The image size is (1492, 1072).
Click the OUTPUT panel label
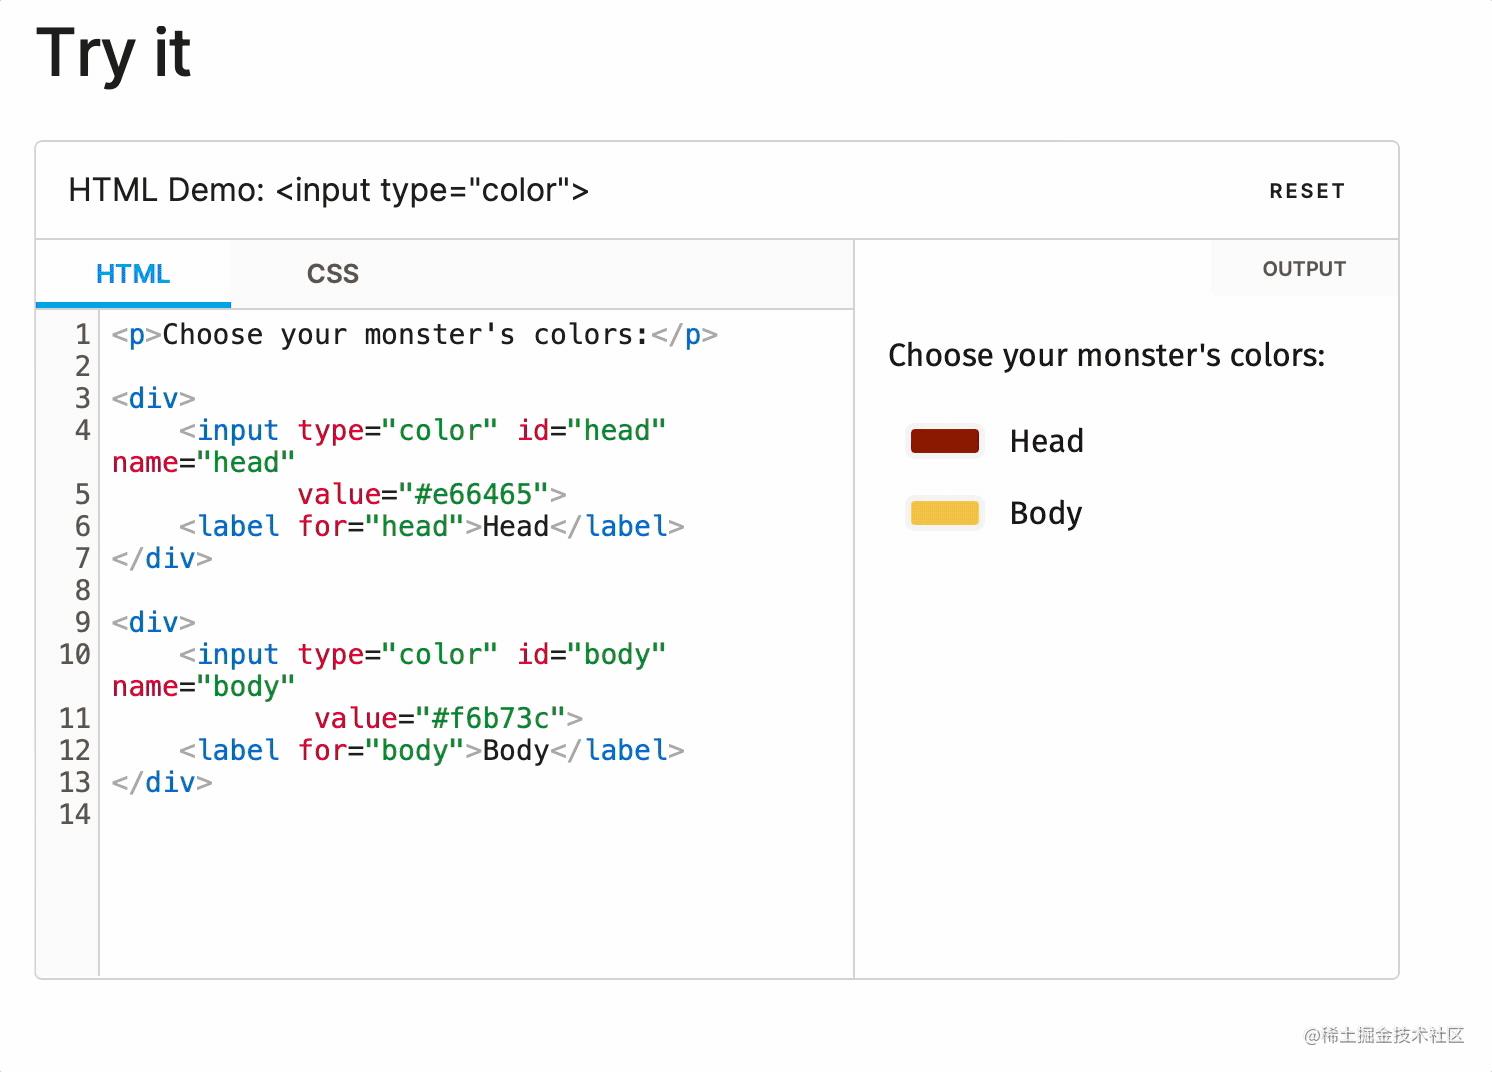coord(1303,269)
